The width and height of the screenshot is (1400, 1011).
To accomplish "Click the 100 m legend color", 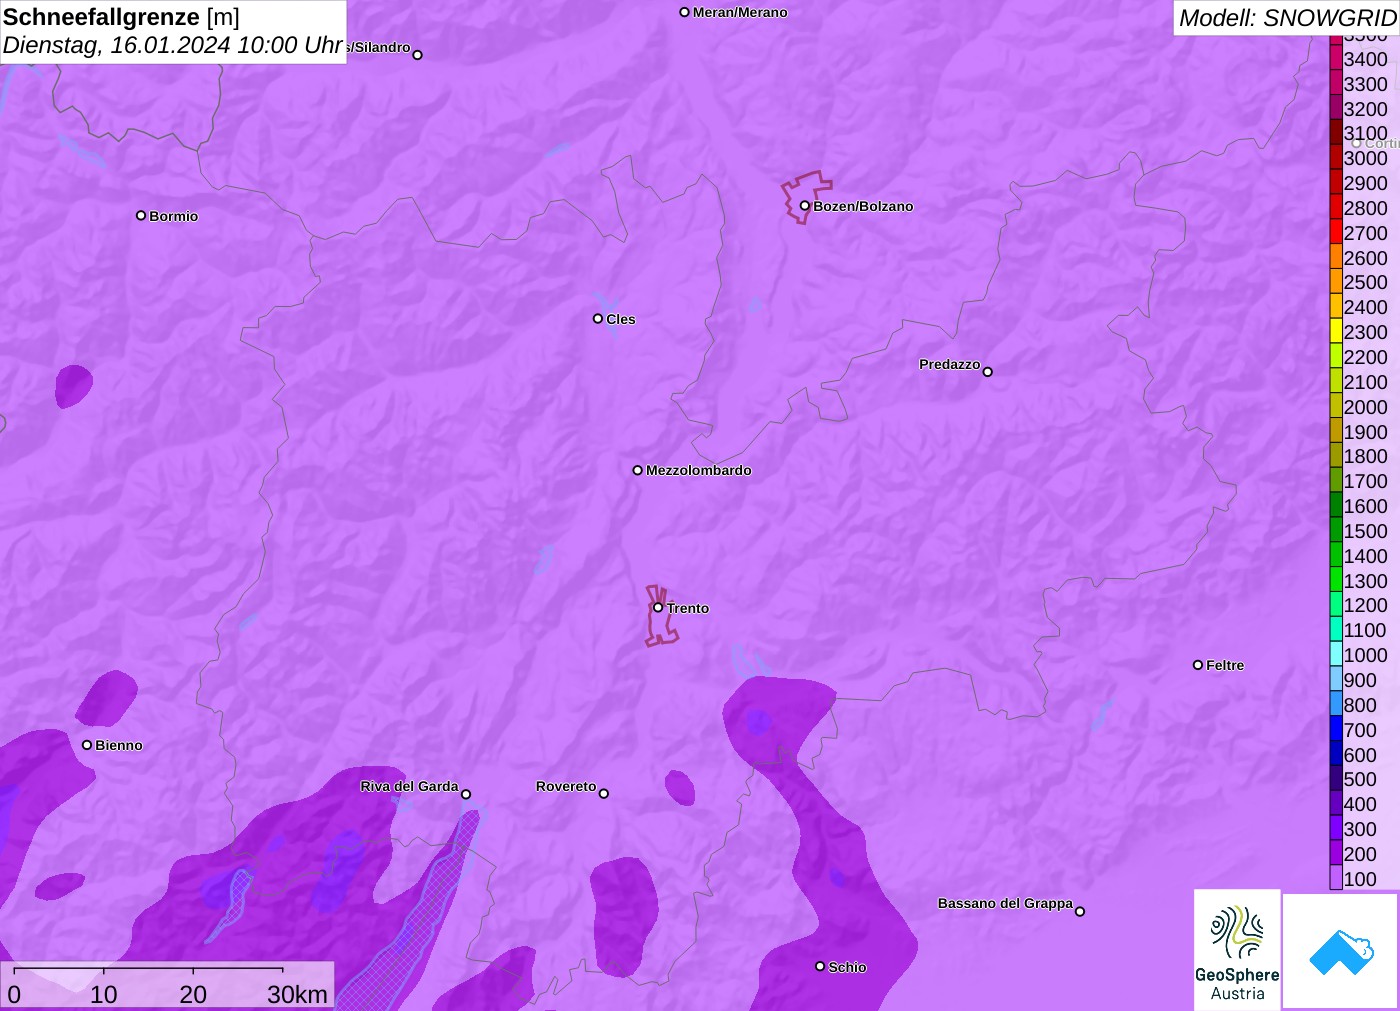I will point(1336,878).
